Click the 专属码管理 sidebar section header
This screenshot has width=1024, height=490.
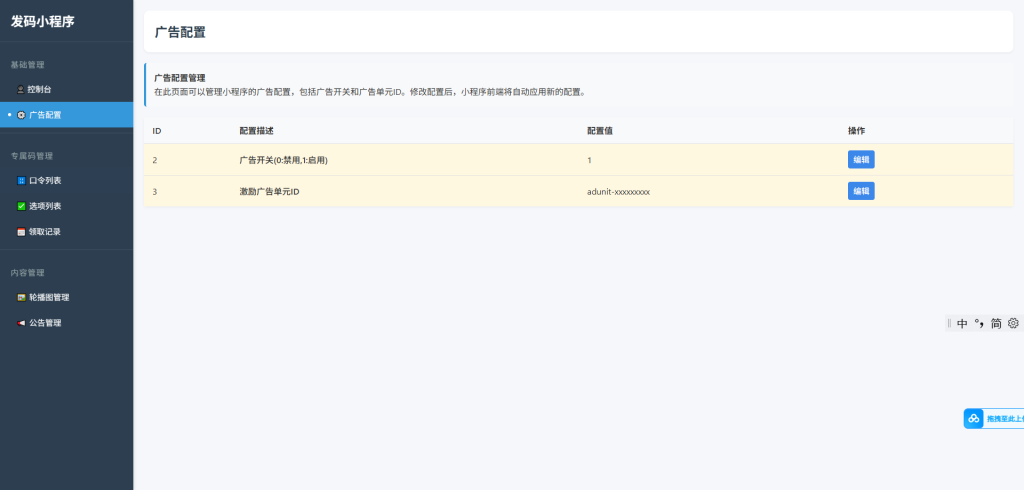(32, 156)
